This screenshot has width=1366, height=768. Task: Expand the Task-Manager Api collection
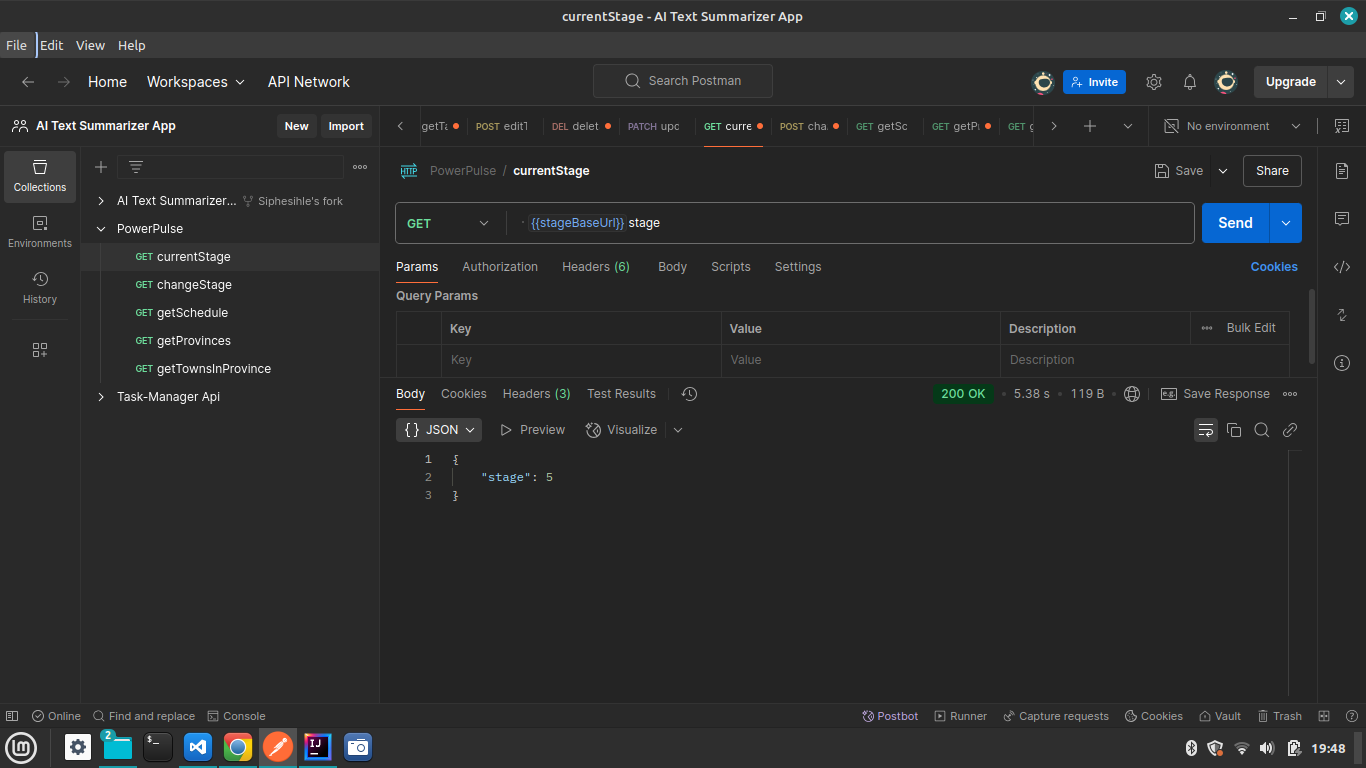101,397
